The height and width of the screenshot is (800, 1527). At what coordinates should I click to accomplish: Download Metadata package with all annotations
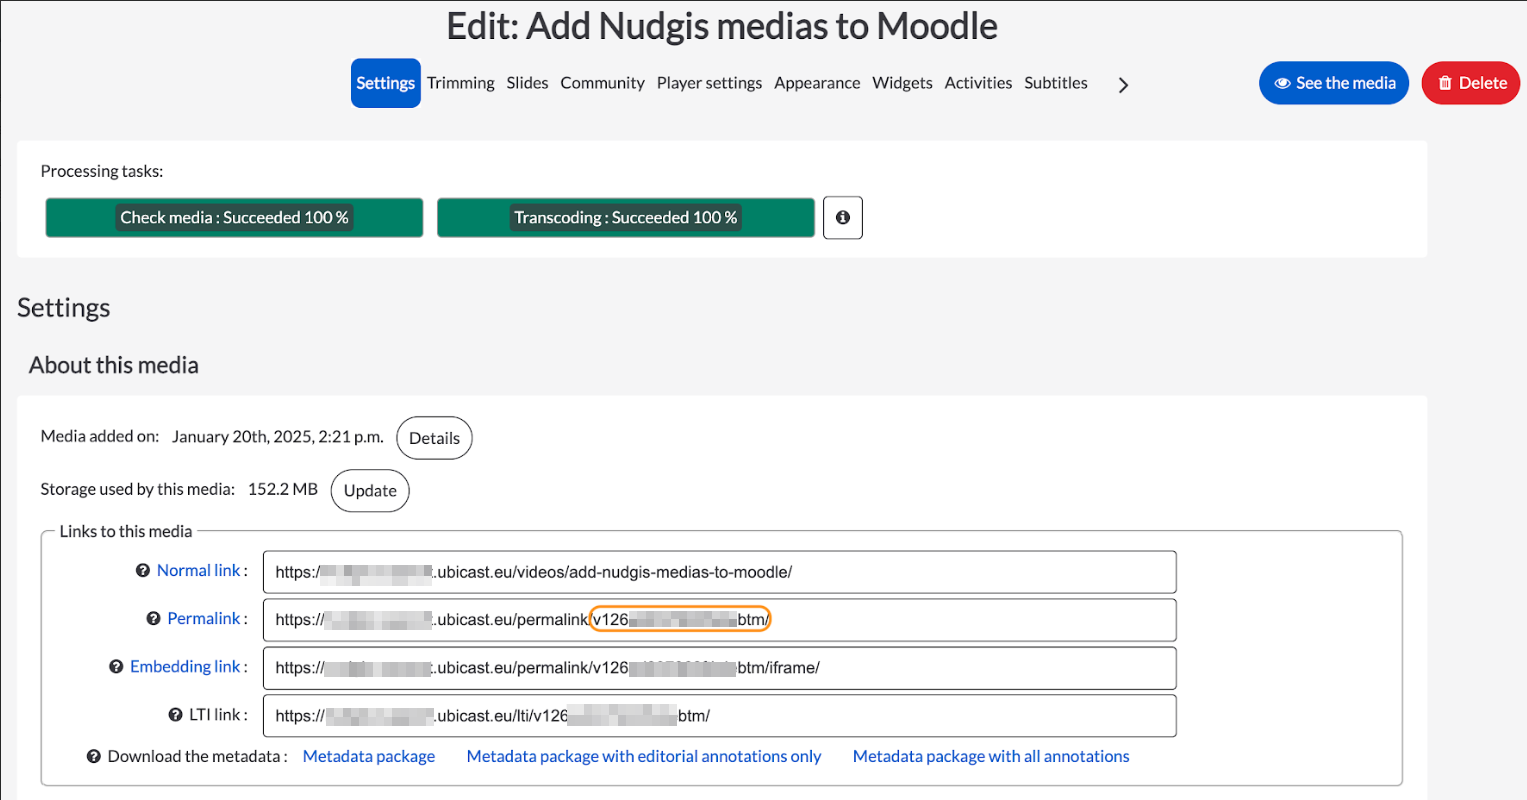pos(991,757)
